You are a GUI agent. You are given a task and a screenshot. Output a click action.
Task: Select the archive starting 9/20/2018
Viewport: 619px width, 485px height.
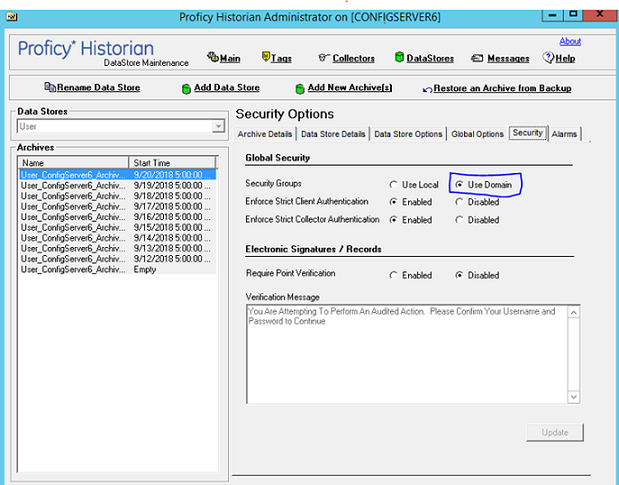[117, 175]
